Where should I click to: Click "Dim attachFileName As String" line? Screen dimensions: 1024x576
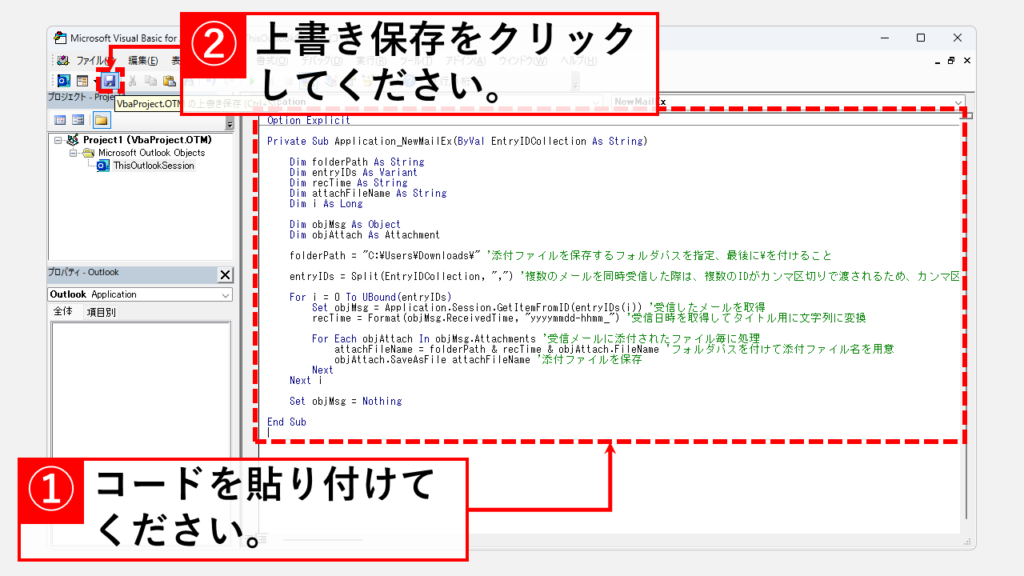coord(368,193)
